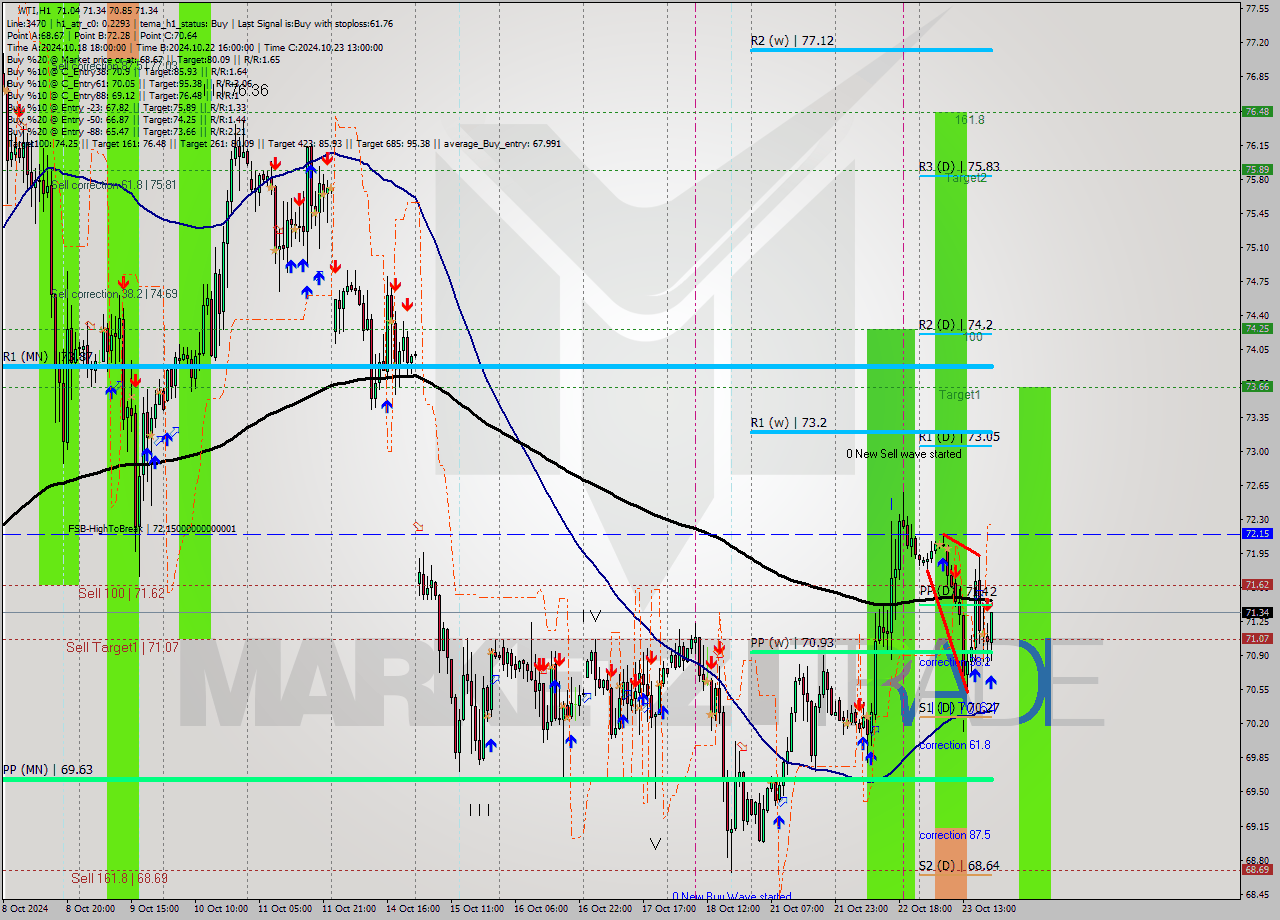Click the '15 Oct 11:00' time label

(477, 909)
